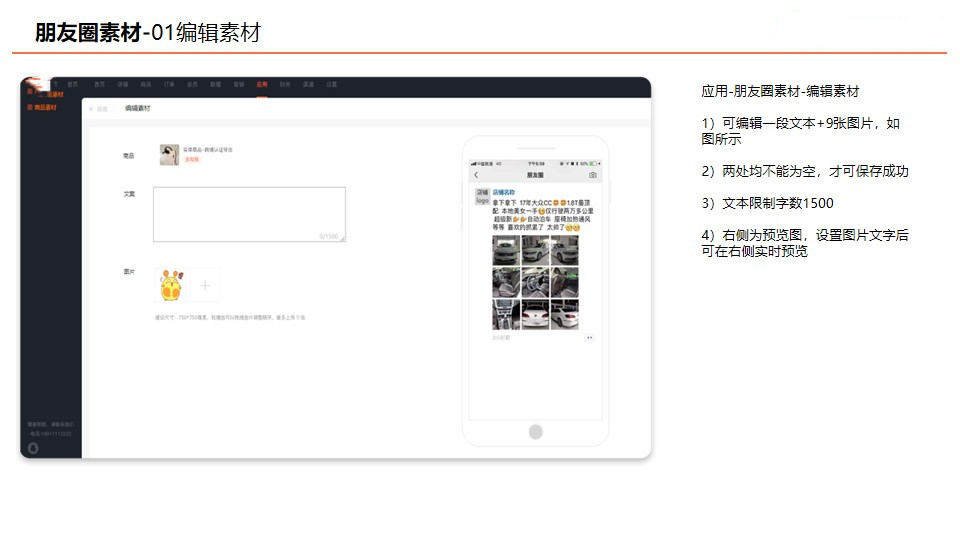Tap the phone mockup home button
Viewport: 960px width, 540px height.
tap(536, 432)
